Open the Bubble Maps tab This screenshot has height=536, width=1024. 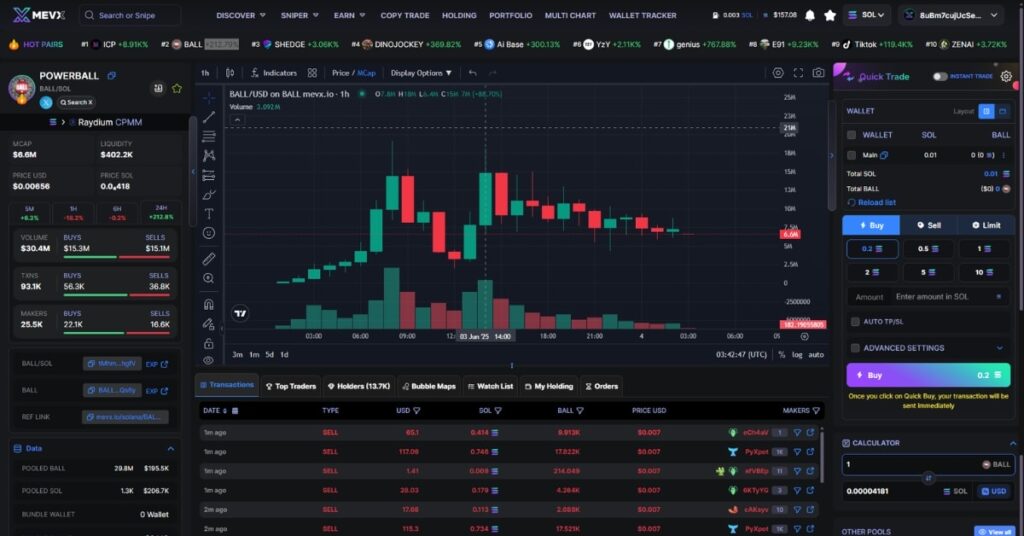428,386
